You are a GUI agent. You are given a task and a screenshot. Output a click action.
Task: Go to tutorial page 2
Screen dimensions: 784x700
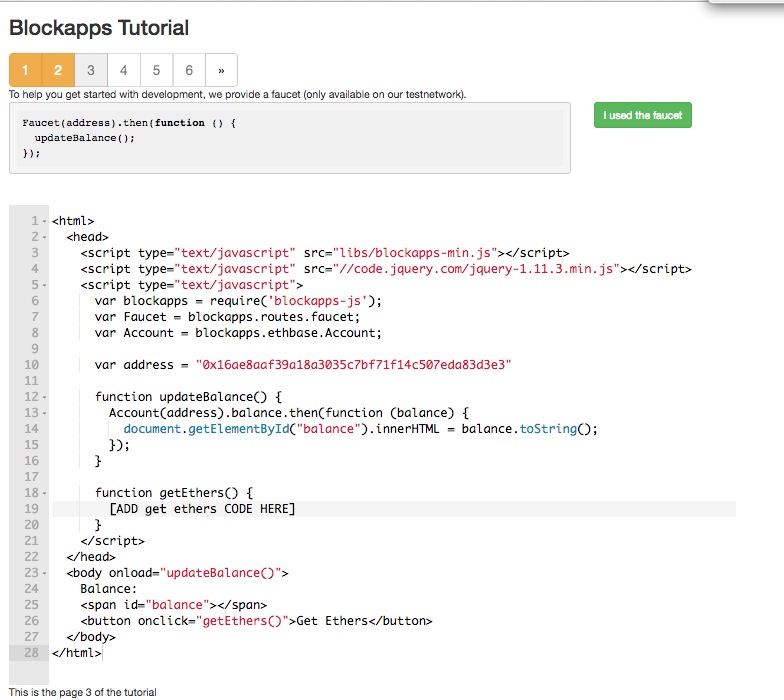(58, 70)
